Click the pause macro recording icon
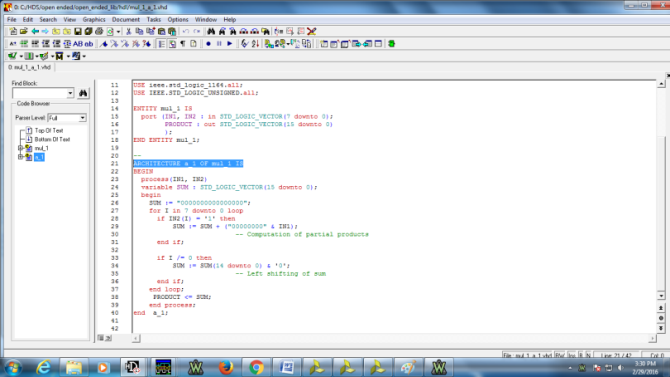670x377 pixels. click(219, 44)
